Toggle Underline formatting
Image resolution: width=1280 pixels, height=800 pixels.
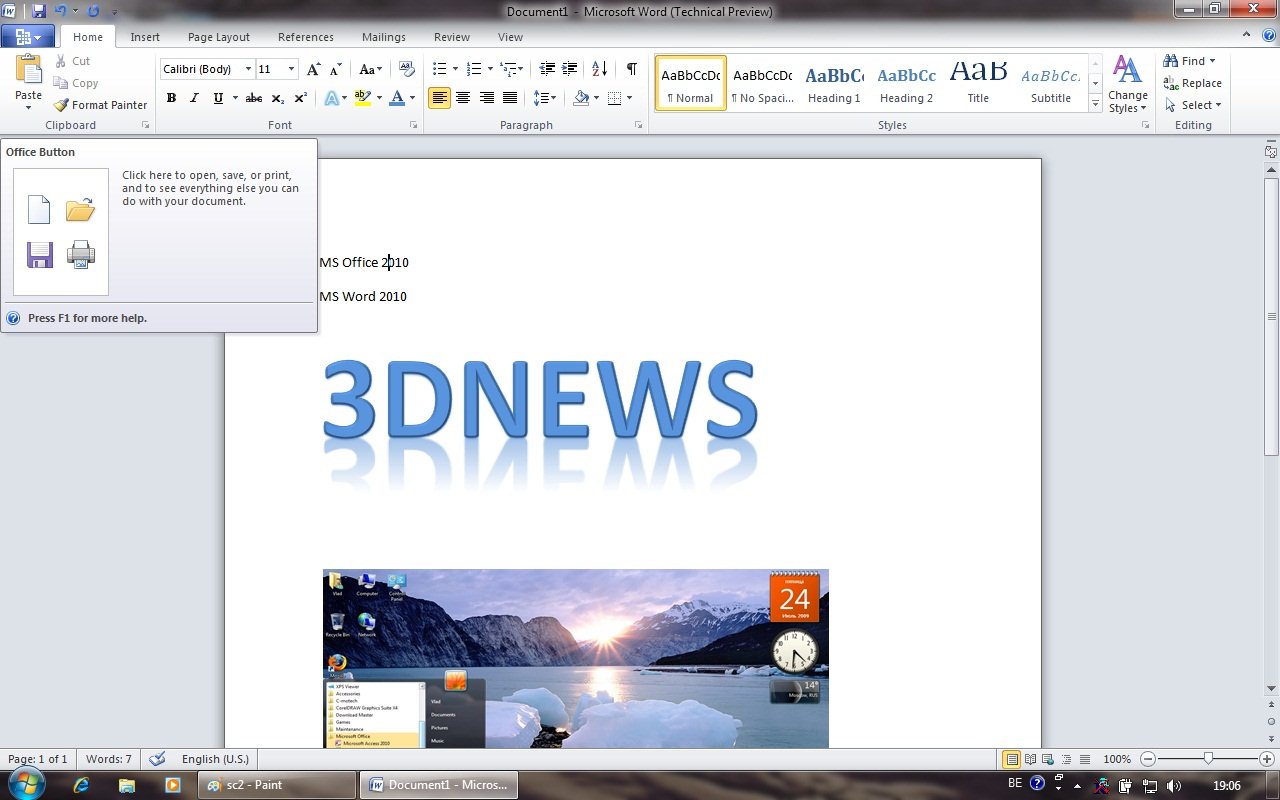pos(217,98)
